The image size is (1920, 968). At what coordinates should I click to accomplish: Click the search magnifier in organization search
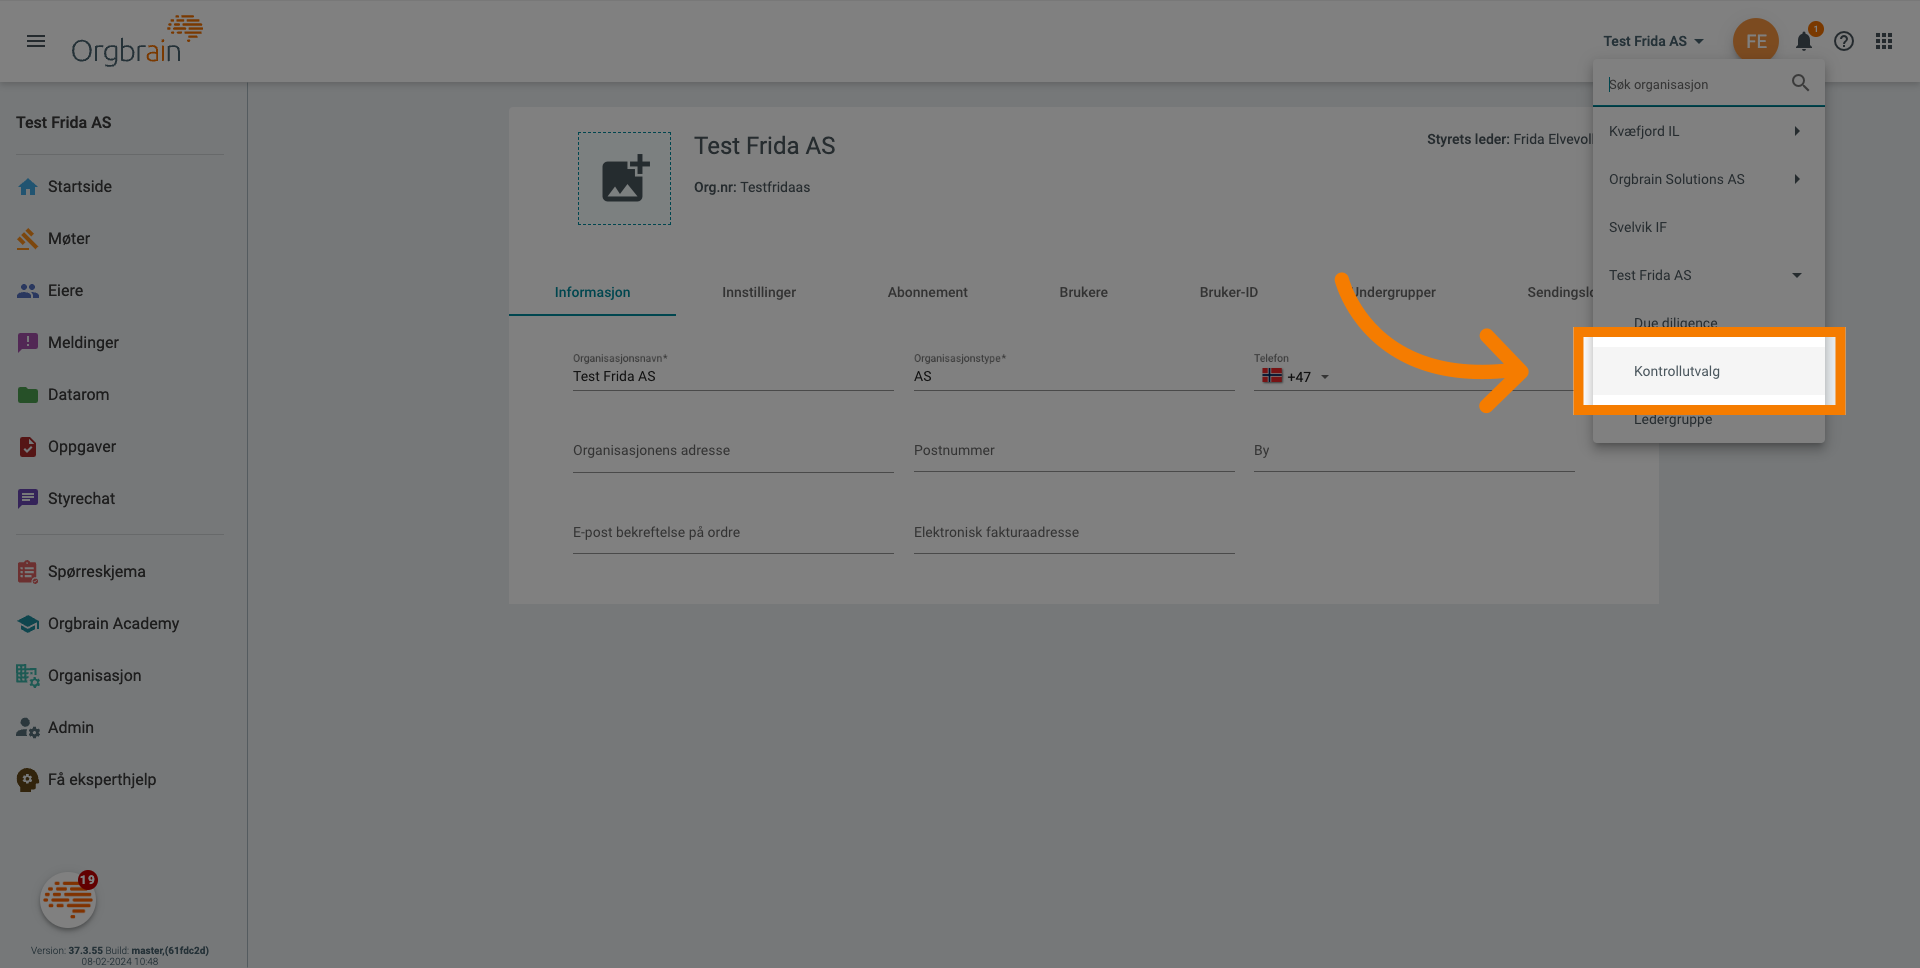[x=1800, y=83]
